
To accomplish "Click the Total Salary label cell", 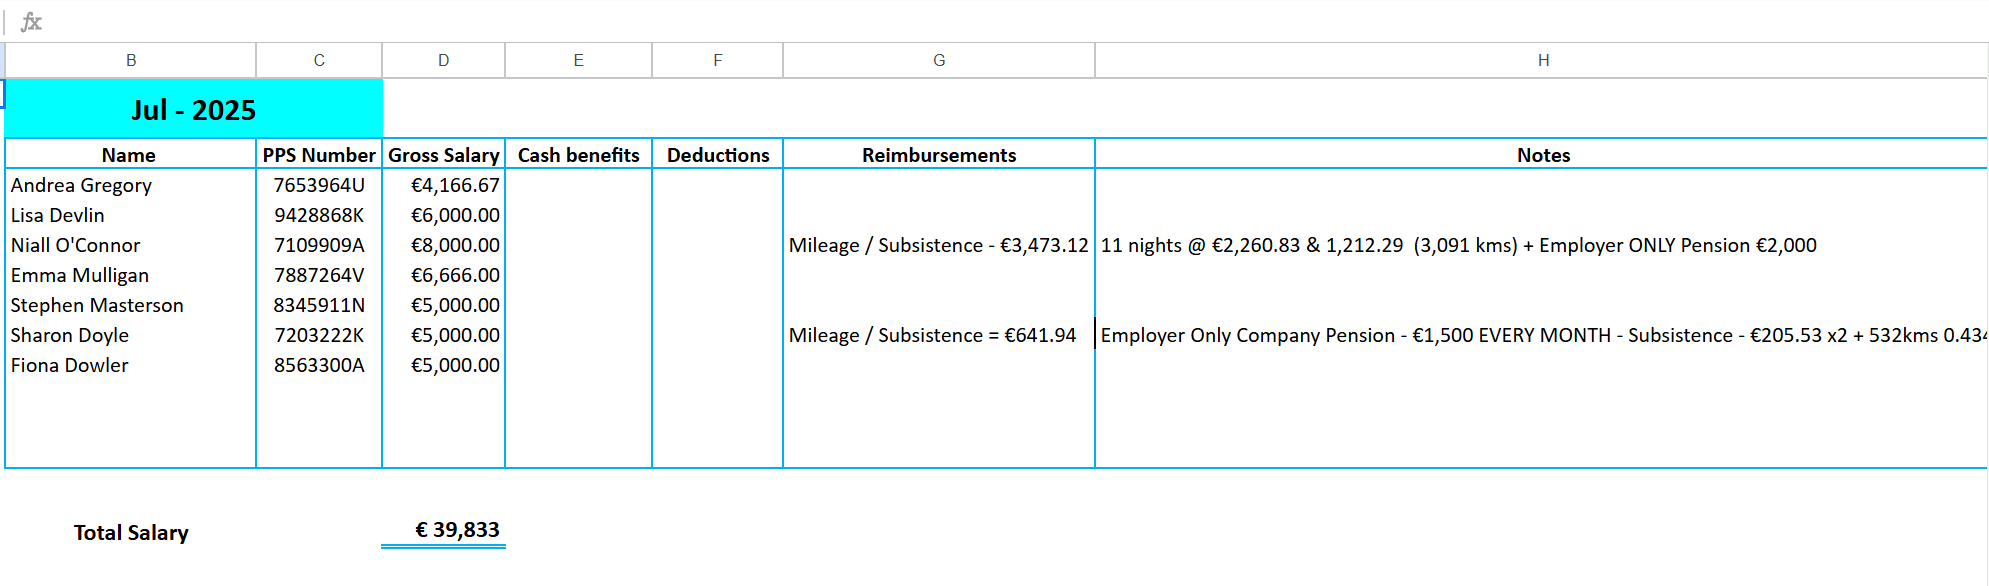I will 131,532.
